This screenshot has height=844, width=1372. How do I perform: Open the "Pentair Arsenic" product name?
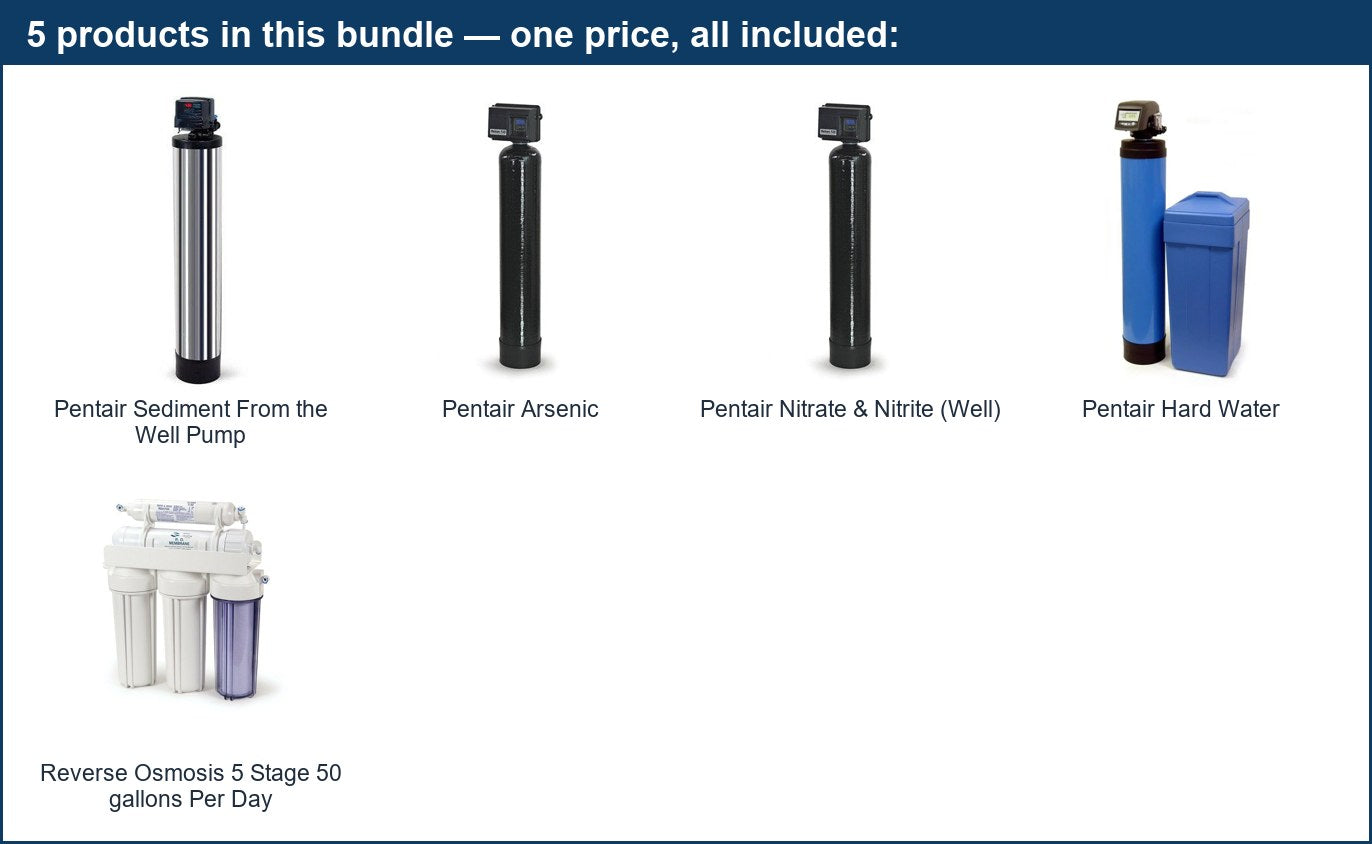[x=520, y=409]
